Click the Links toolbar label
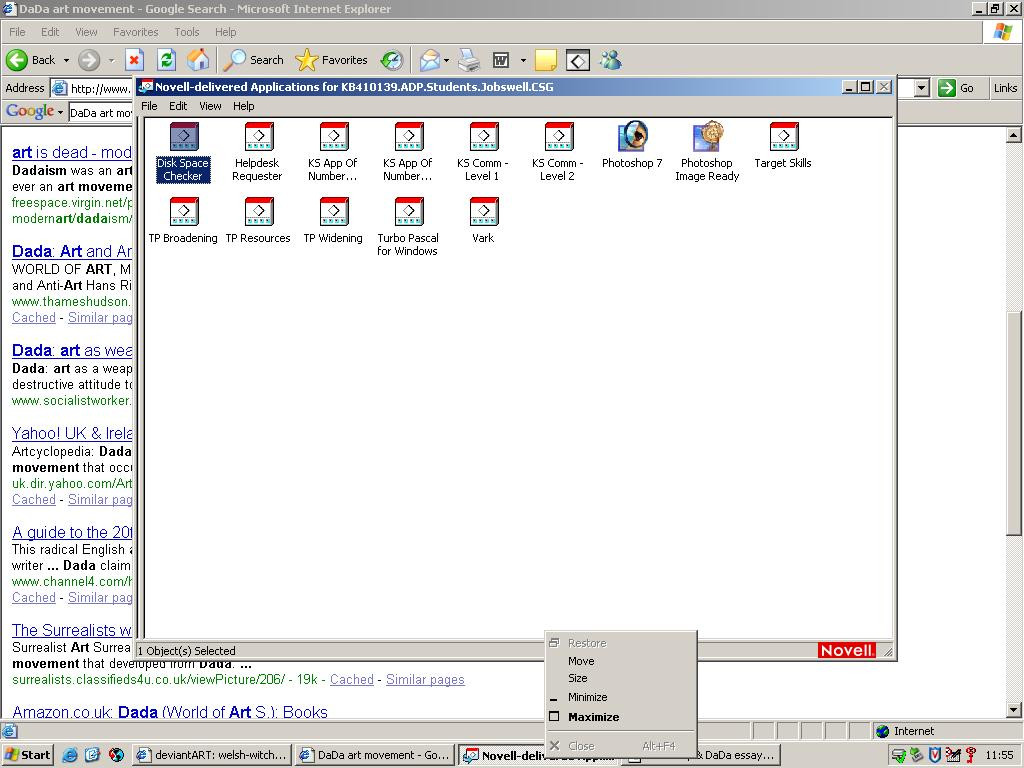 (x=1005, y=88)
